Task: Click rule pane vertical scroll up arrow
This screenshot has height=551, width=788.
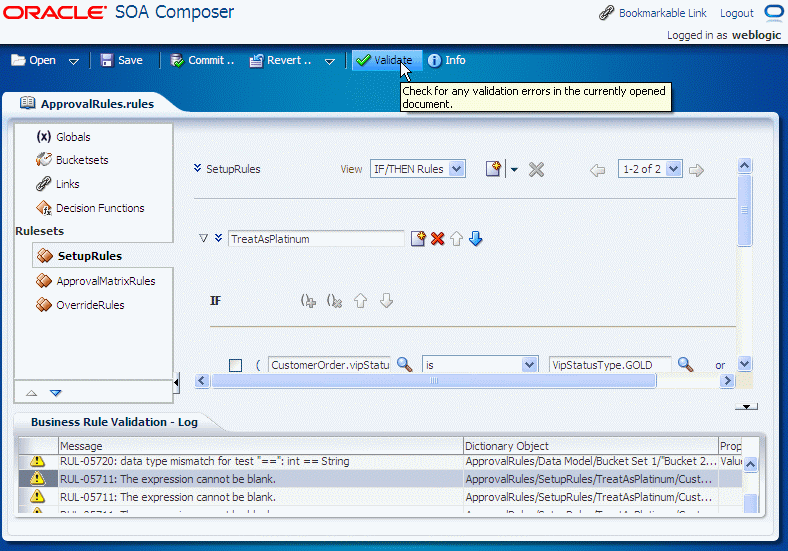Action: 745,165
